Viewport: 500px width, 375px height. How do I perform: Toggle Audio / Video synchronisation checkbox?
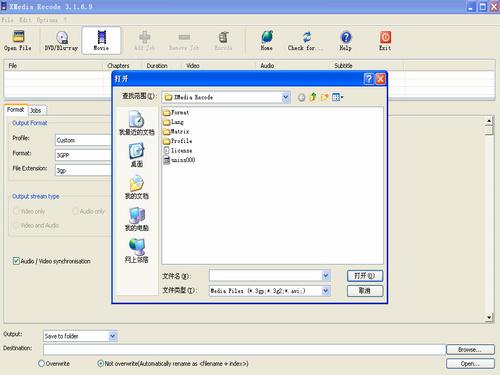[x=16, y=261]
